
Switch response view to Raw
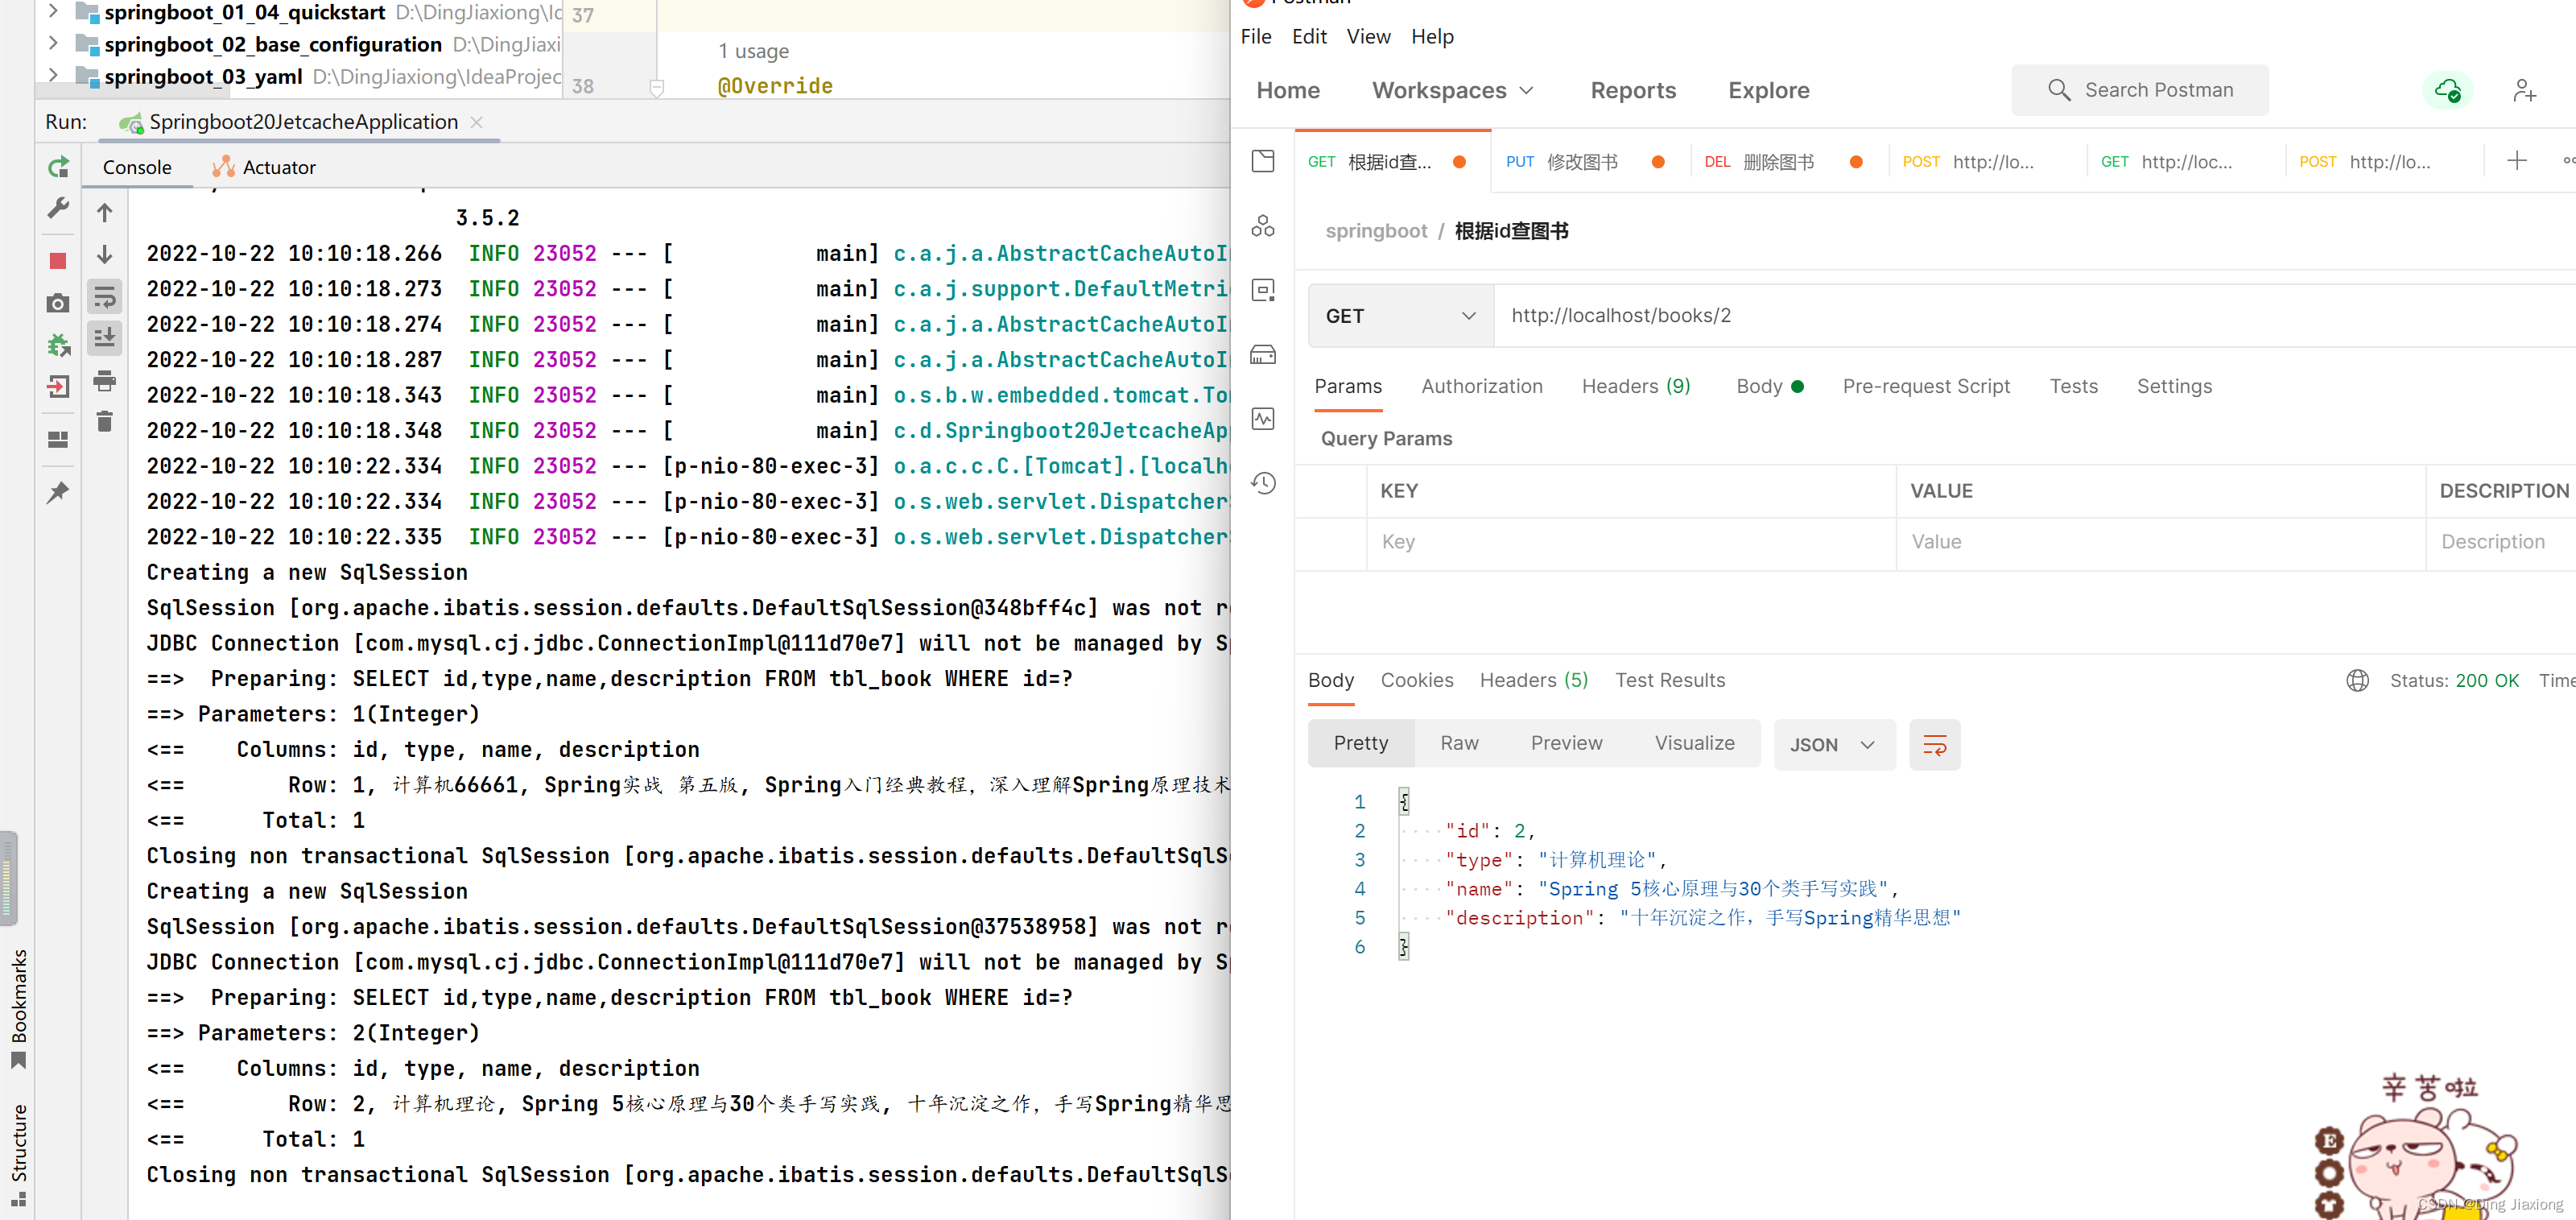pos(1459,744)
